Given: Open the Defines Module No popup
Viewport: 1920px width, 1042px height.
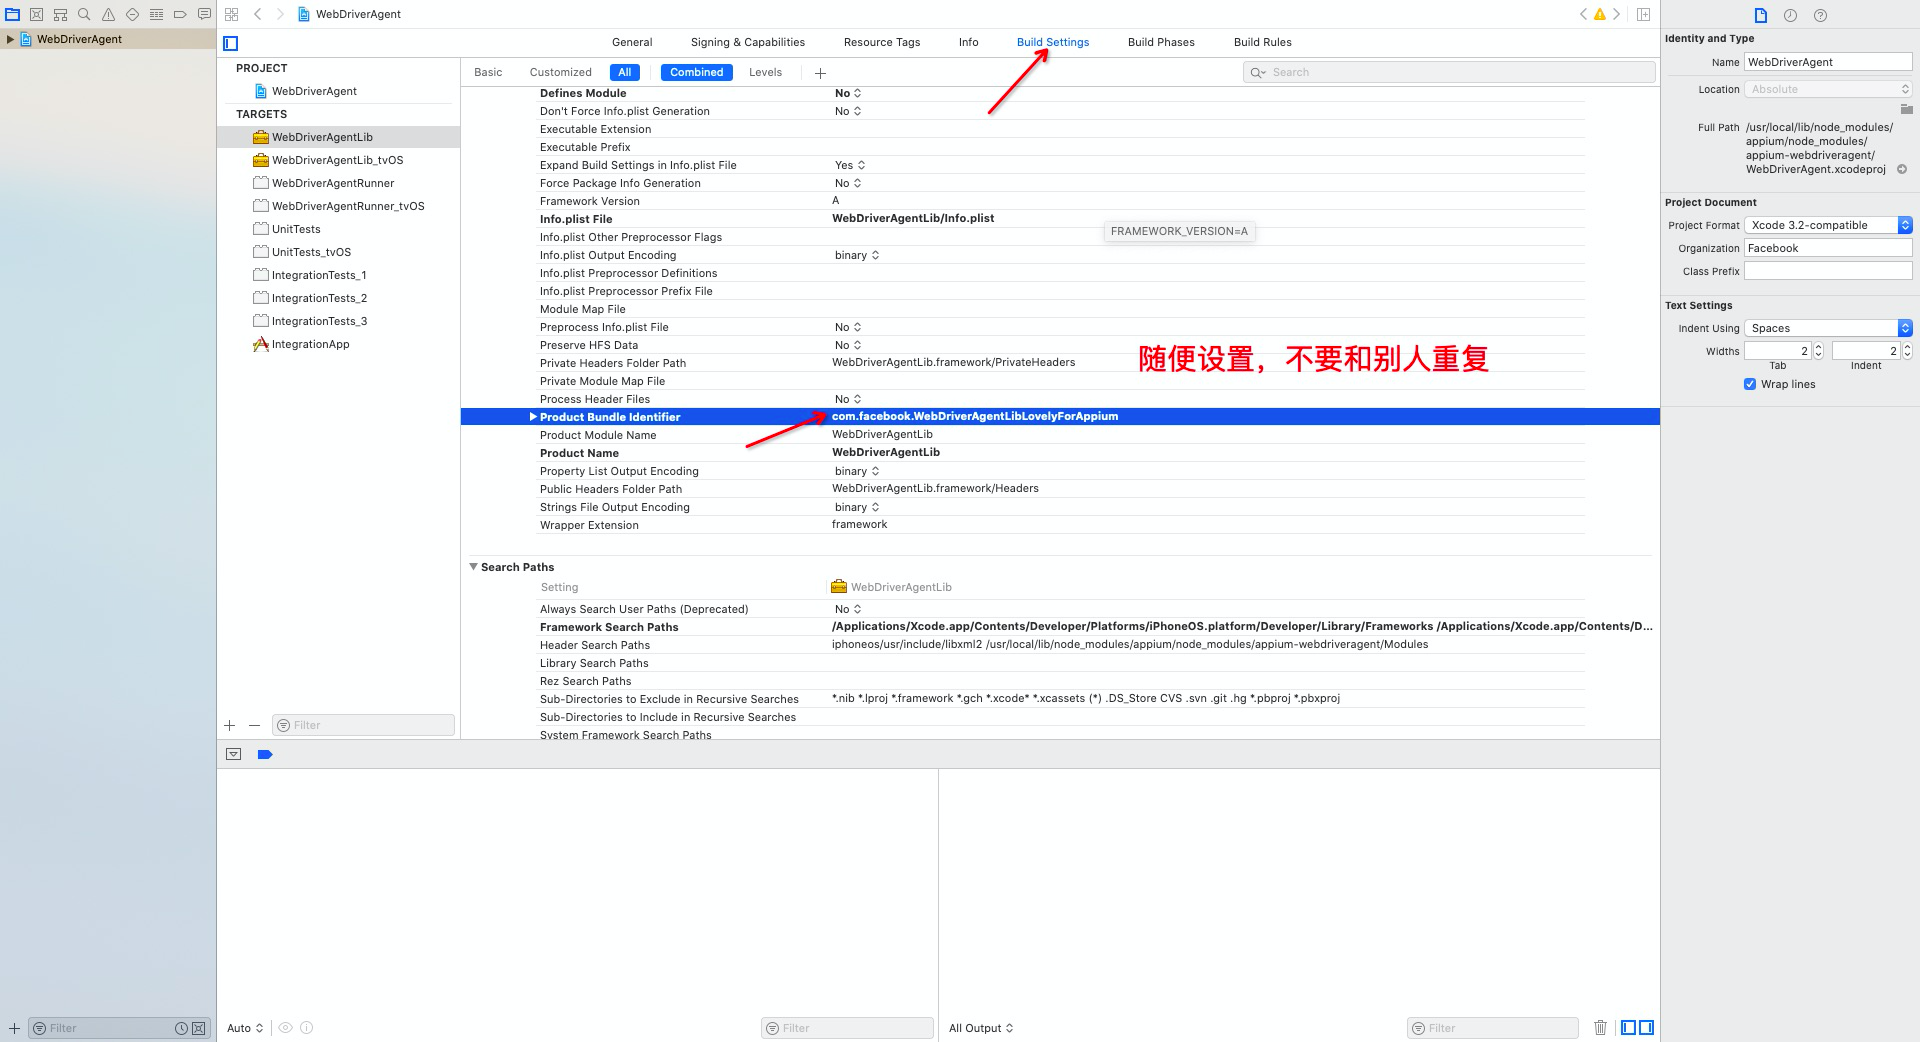Looking at the screenshot, I should tap(848, 93).
